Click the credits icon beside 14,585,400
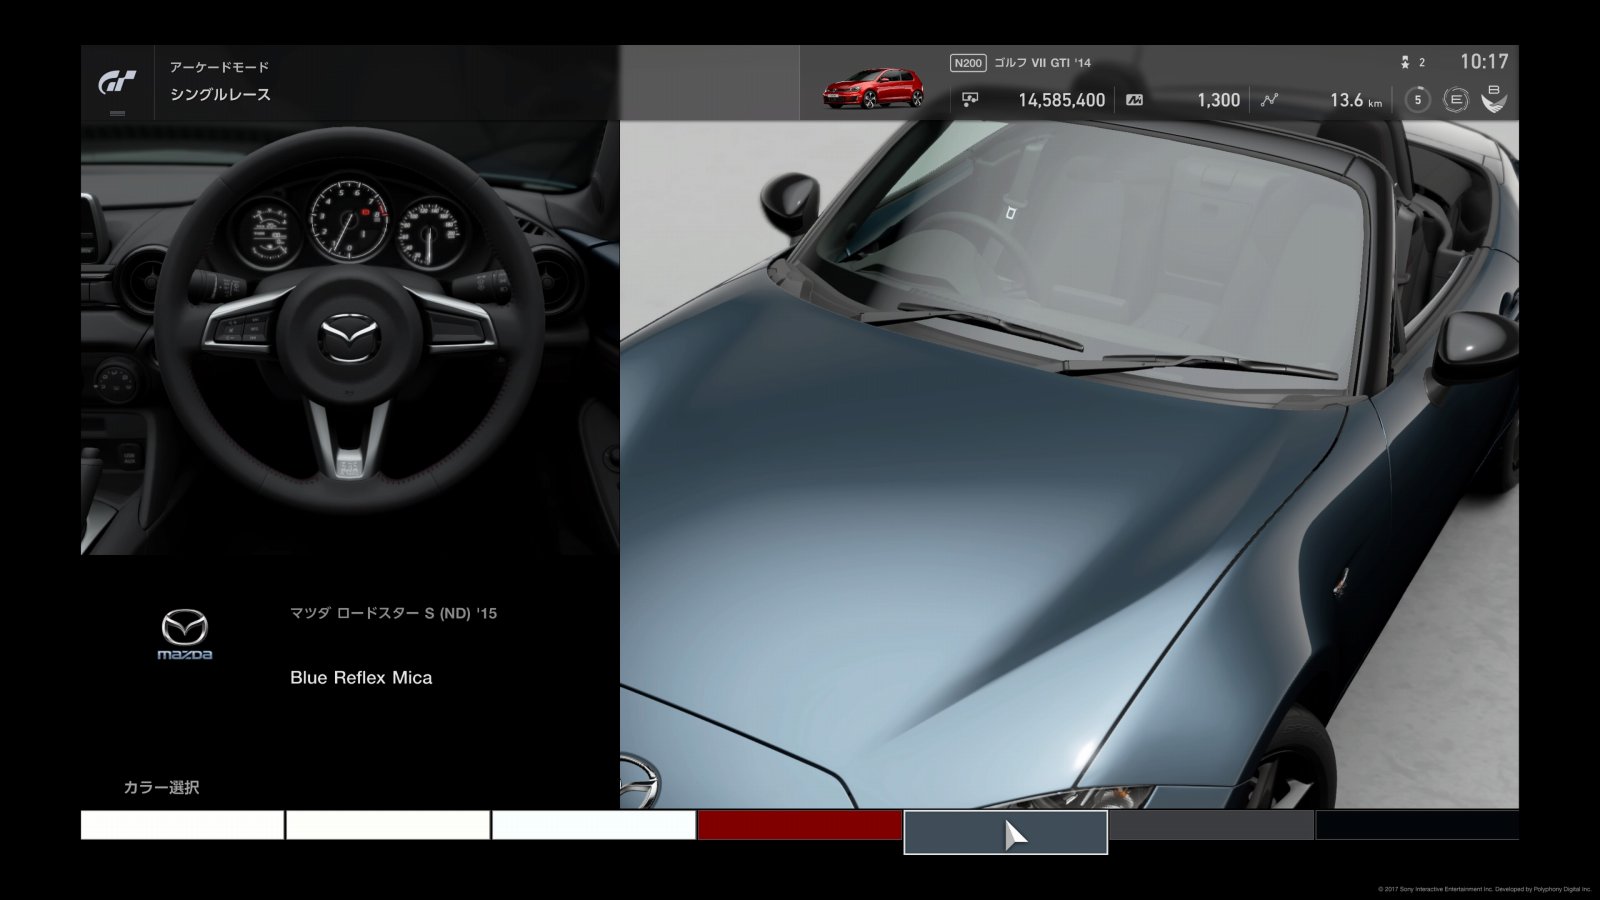This screenshot has width=1600, height=900. coord(970,100)
